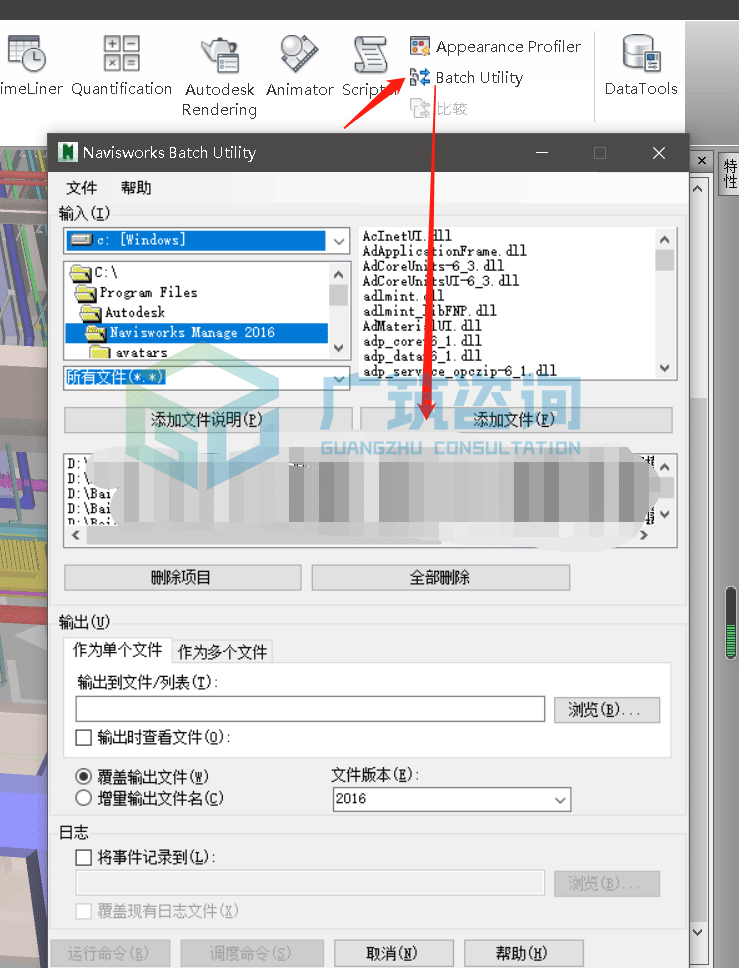
Task: Click 取消 button
Action: pos(393,953)
